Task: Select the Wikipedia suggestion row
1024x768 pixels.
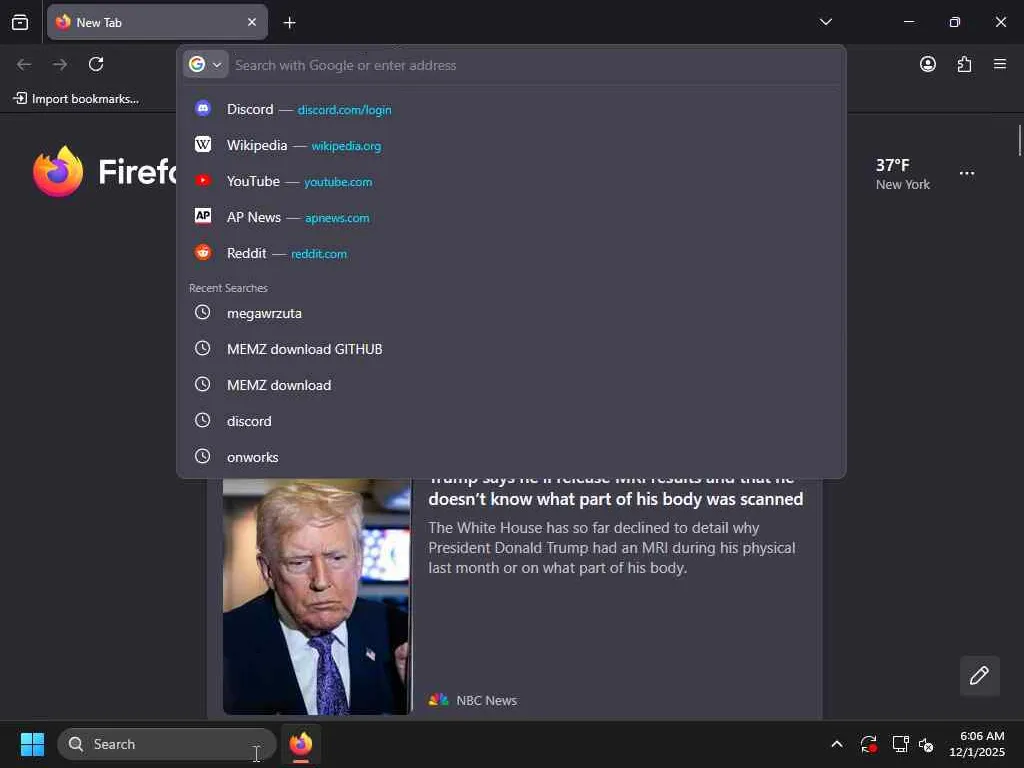Action: coord(511,145)
